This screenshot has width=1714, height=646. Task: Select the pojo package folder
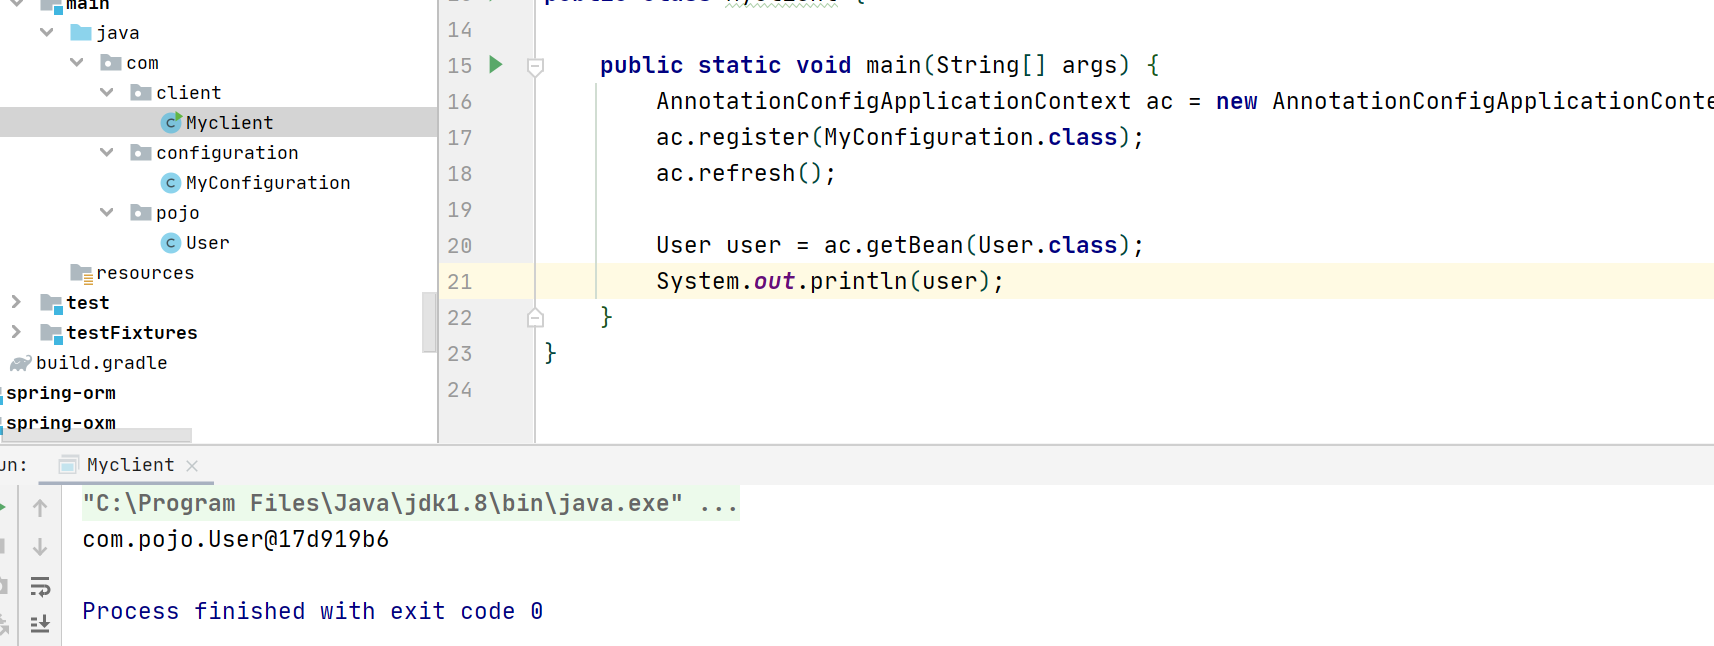coord(177,213)
